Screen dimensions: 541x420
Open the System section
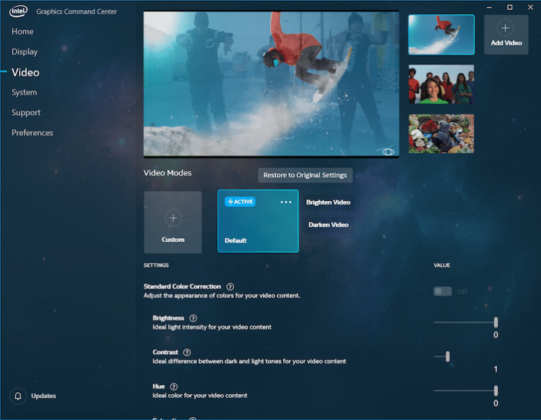[24, 92]
